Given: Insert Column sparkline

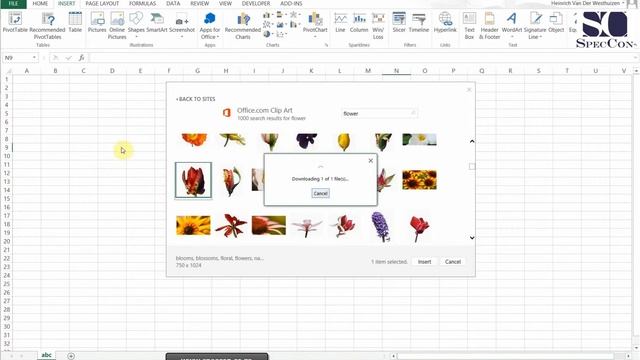Looking at the screenshot, I should point(359,22).
